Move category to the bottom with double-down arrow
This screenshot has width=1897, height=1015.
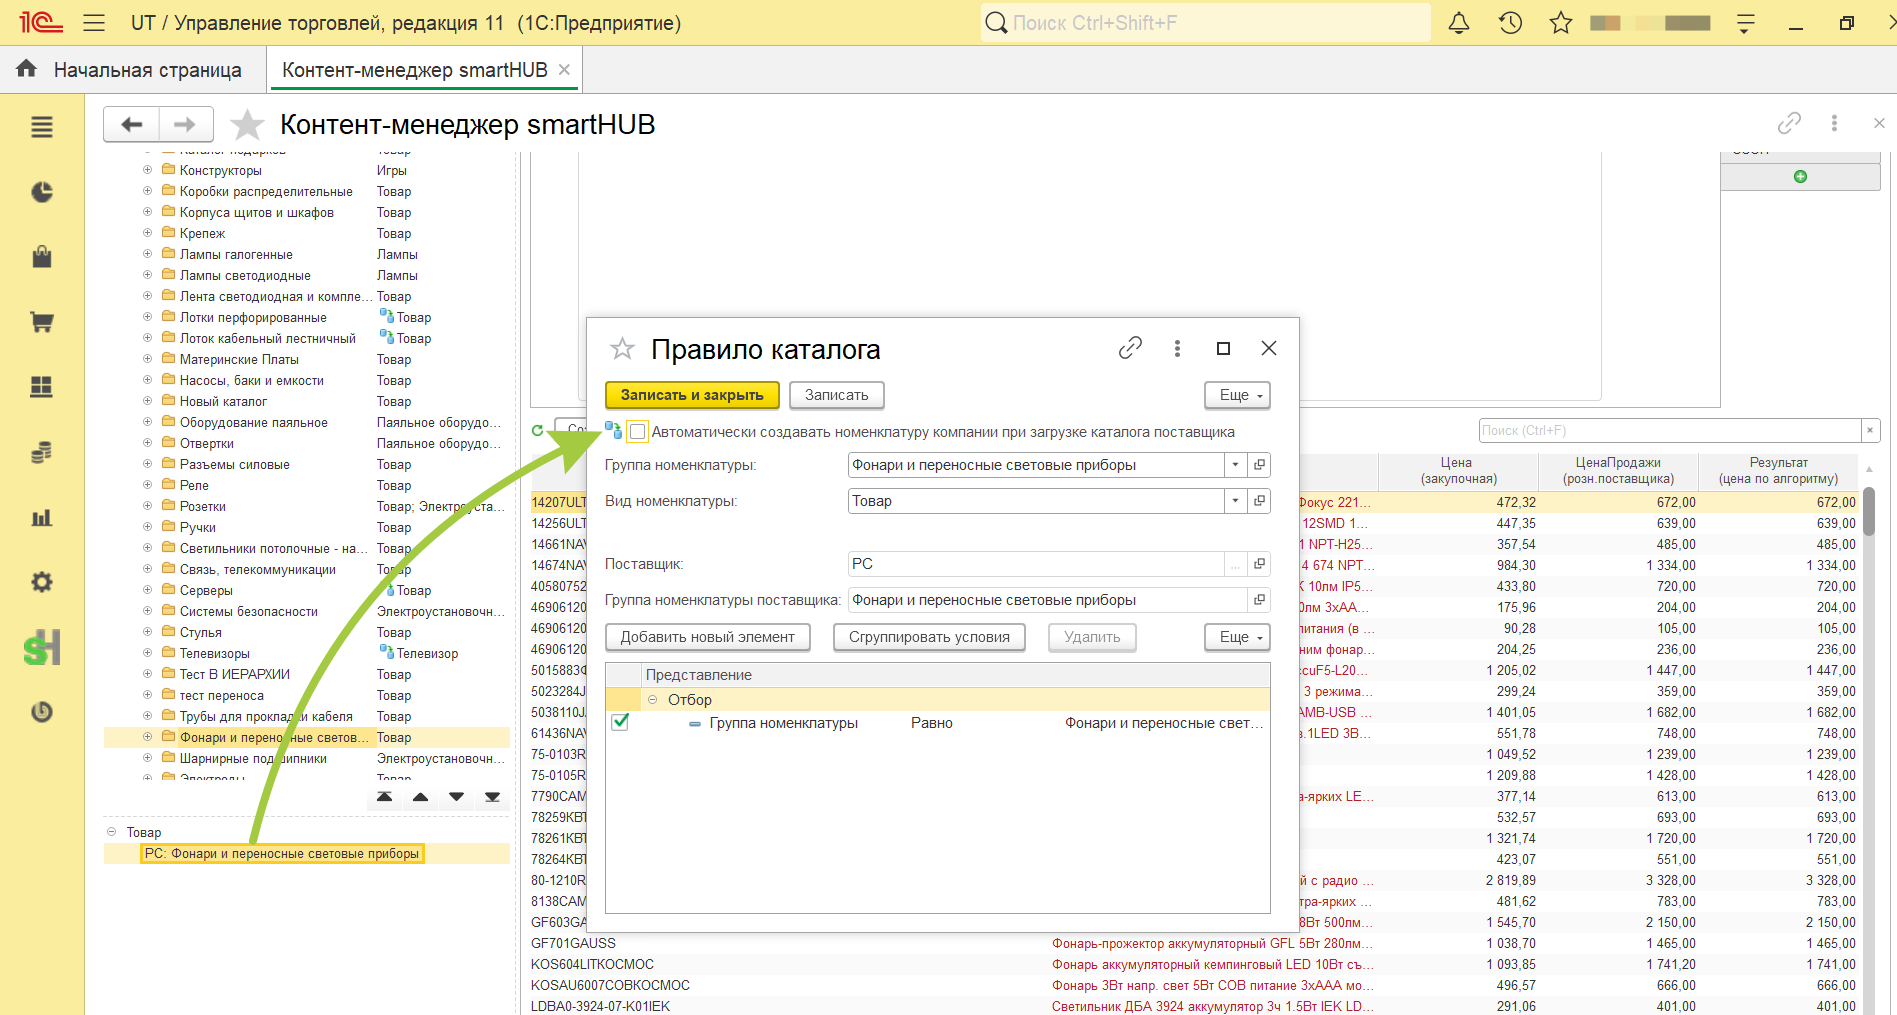point(492,797)
